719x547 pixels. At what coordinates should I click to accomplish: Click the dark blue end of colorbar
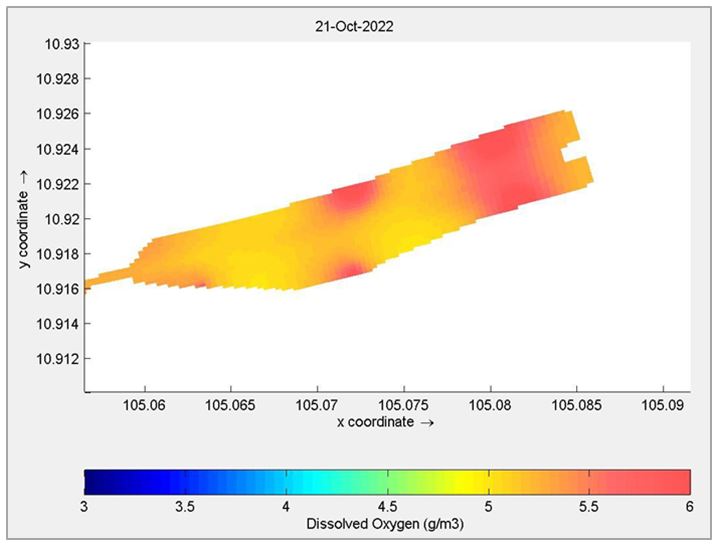pyautogui.click(x=92, y=482)
